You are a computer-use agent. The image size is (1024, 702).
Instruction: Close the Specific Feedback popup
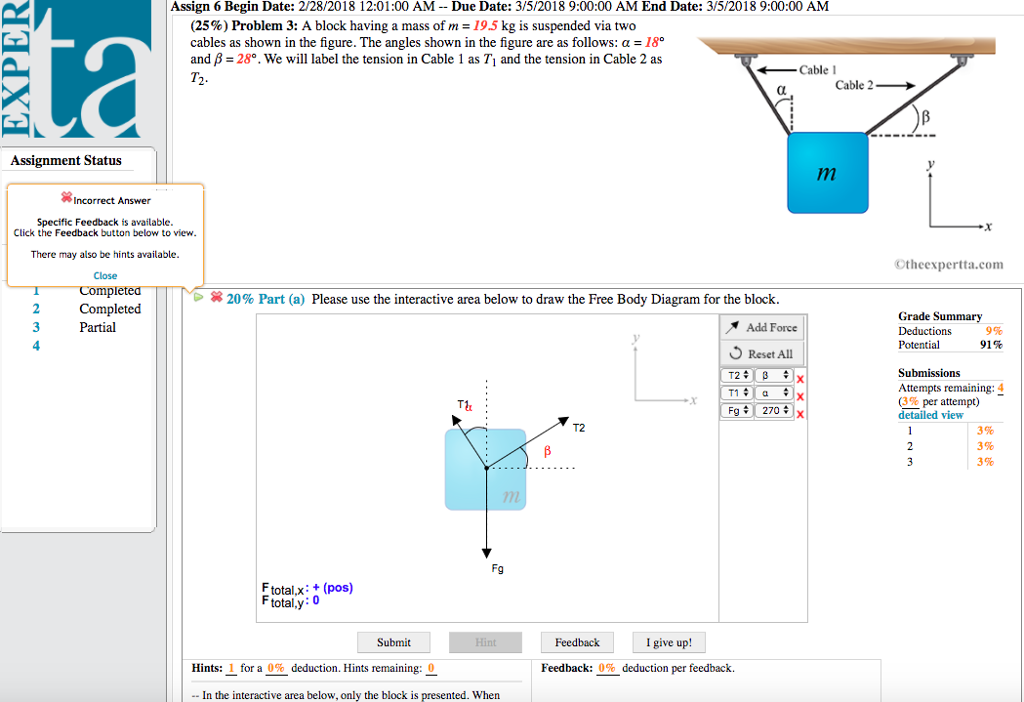pos(105,275)
